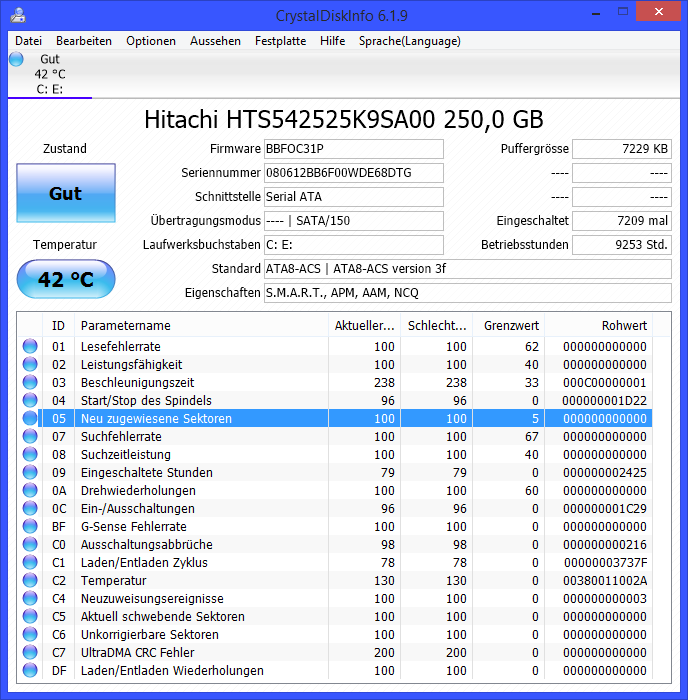Click the ID column header
The image size is (688, 700).
[58, 325]
